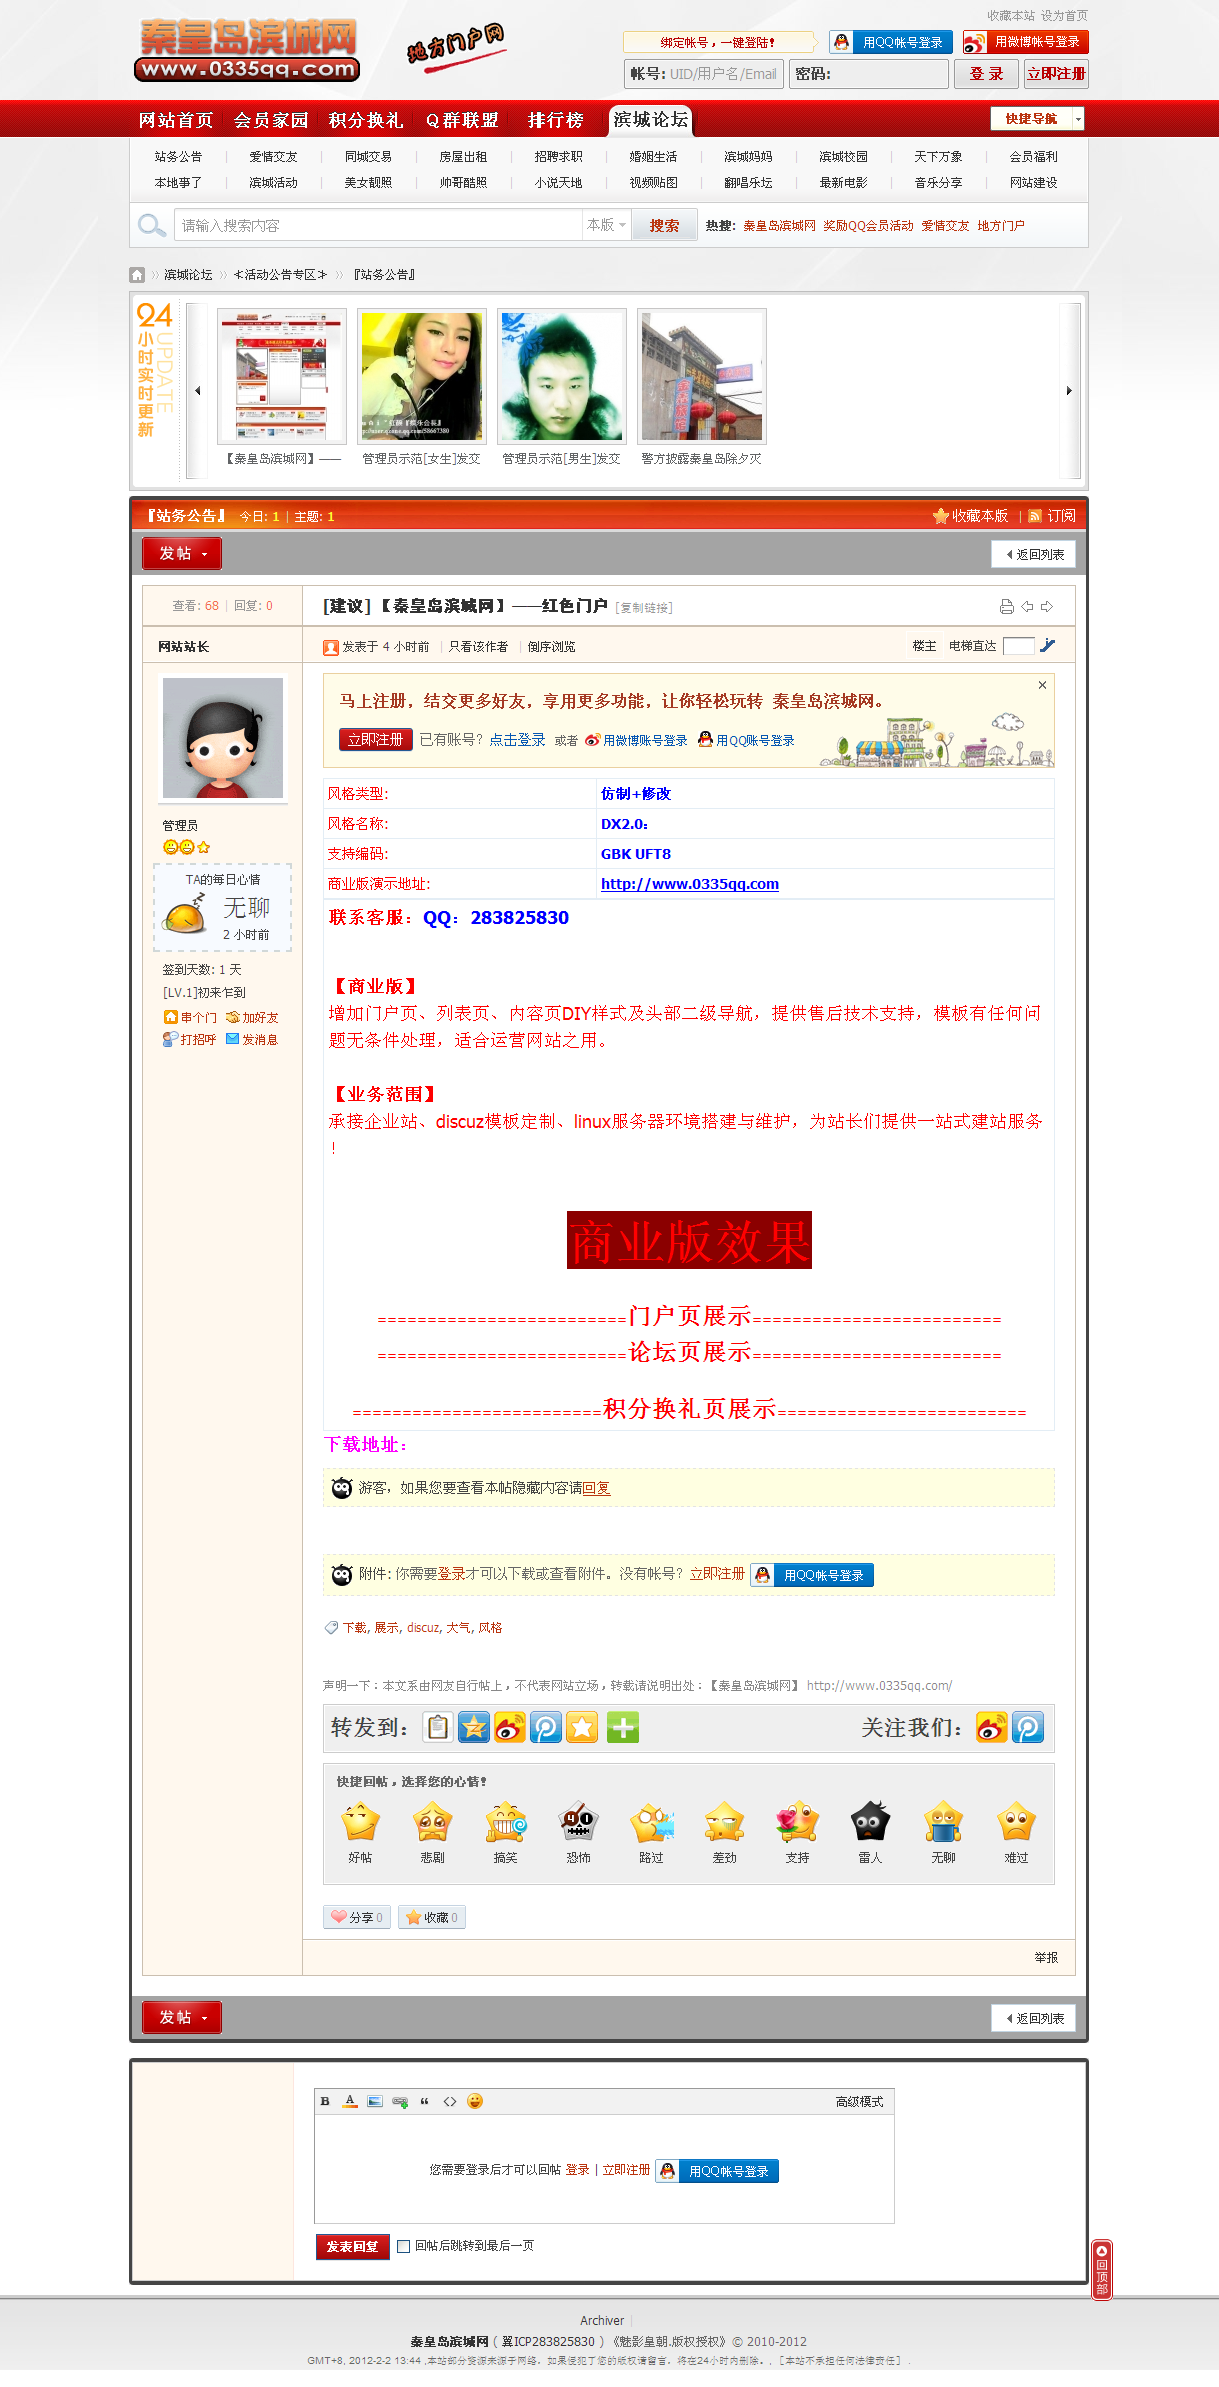Viewport: 1219px width, 2387px height.
Task: Insert image in reply editor
Action: click(375, 2101)
